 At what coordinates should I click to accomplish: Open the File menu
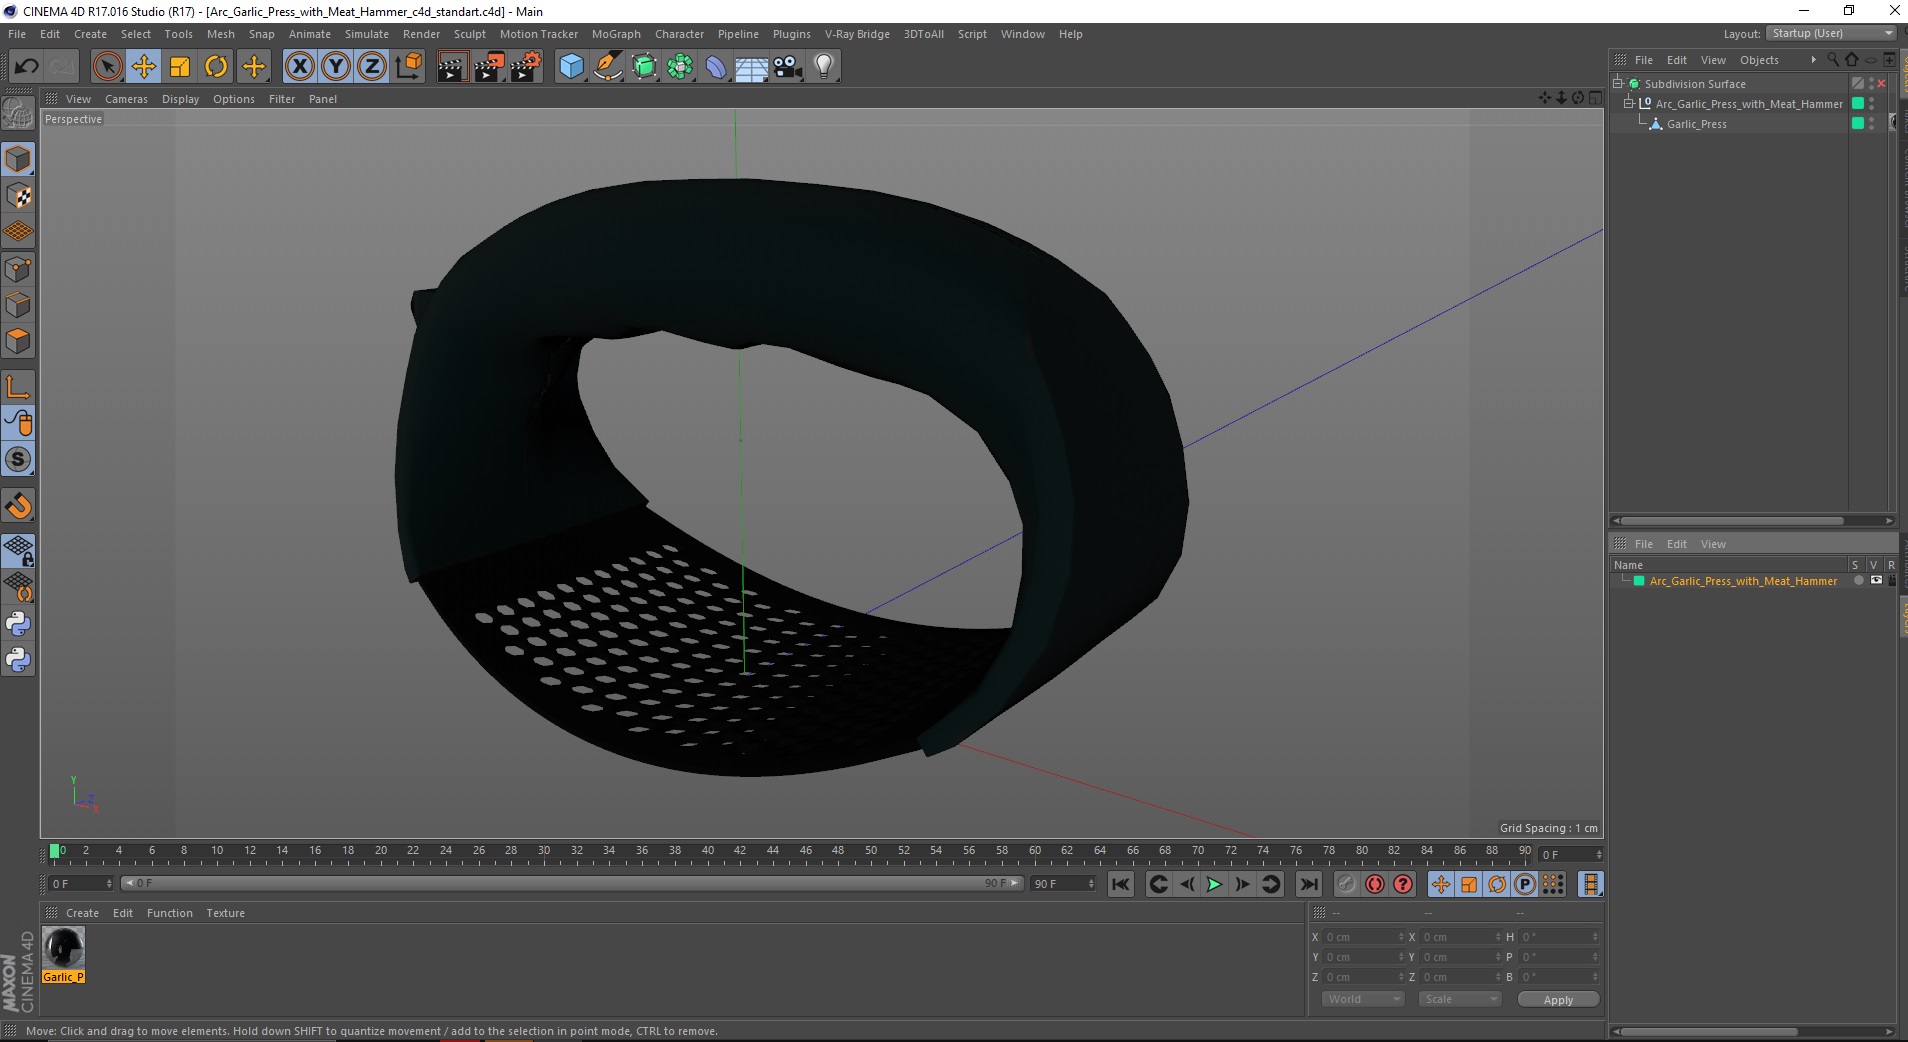[17, 34]
